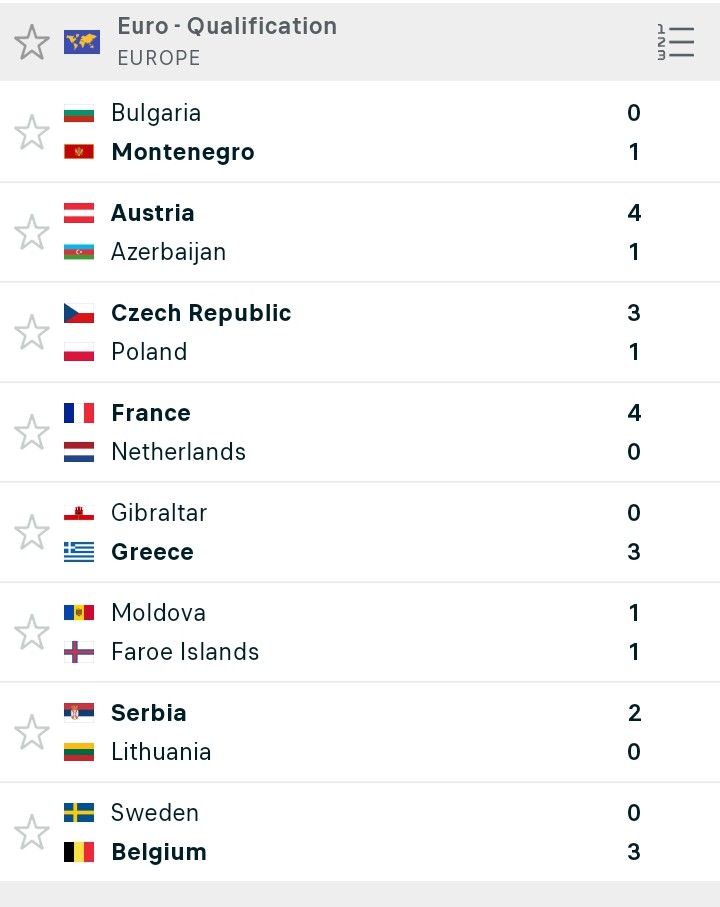Select the Faroe Islands team name

click(x=185, y=652)
